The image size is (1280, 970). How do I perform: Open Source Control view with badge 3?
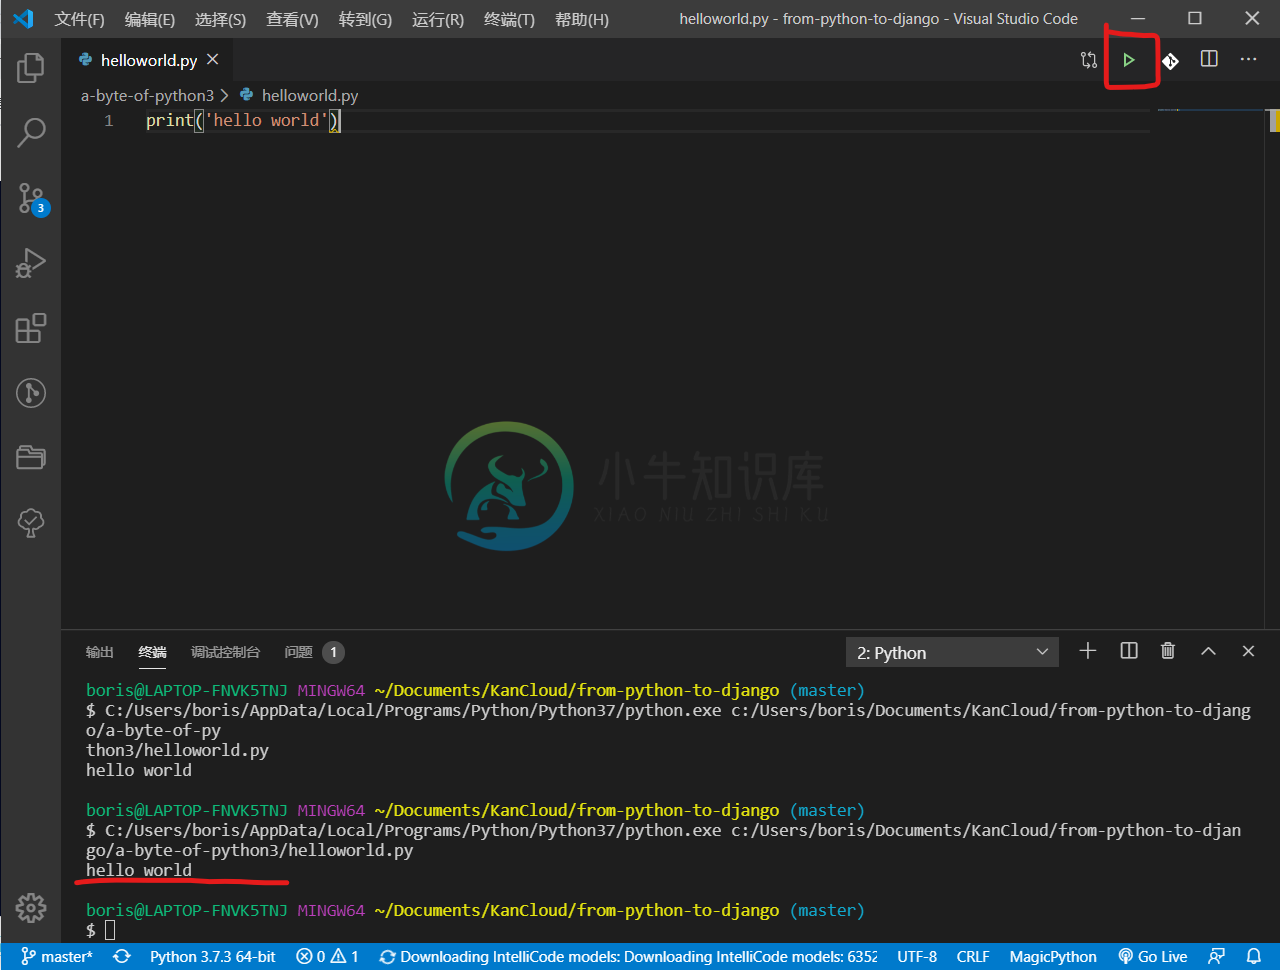31,198
